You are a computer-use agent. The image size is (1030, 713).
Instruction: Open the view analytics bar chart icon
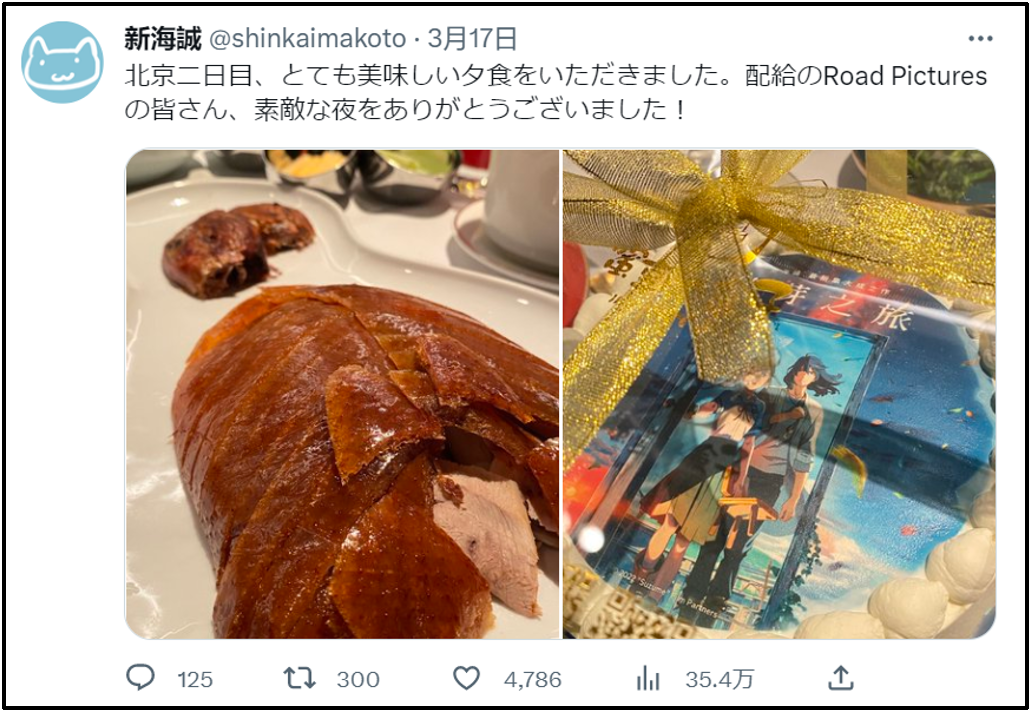[x=648, y=678]
